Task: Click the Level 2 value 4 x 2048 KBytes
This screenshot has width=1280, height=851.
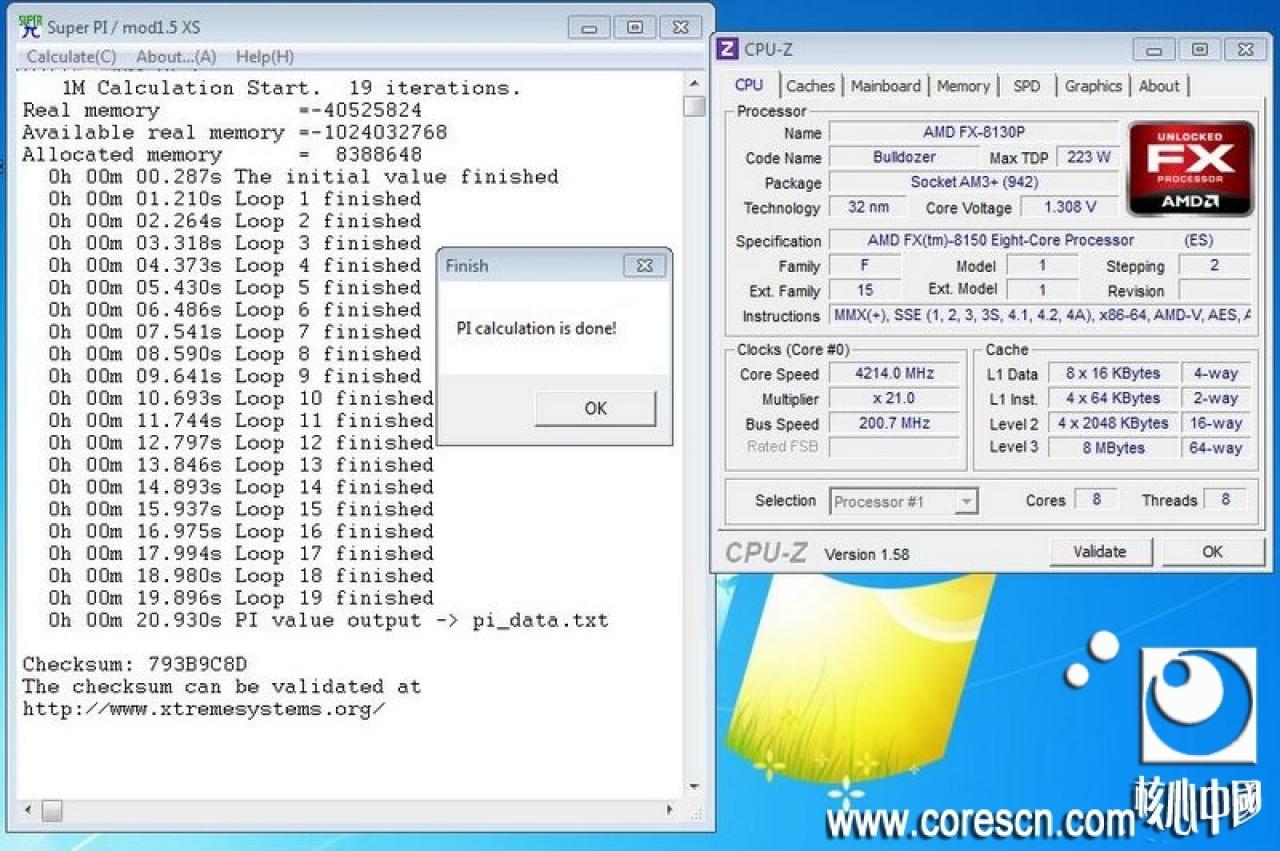Action: point(1113,423)
